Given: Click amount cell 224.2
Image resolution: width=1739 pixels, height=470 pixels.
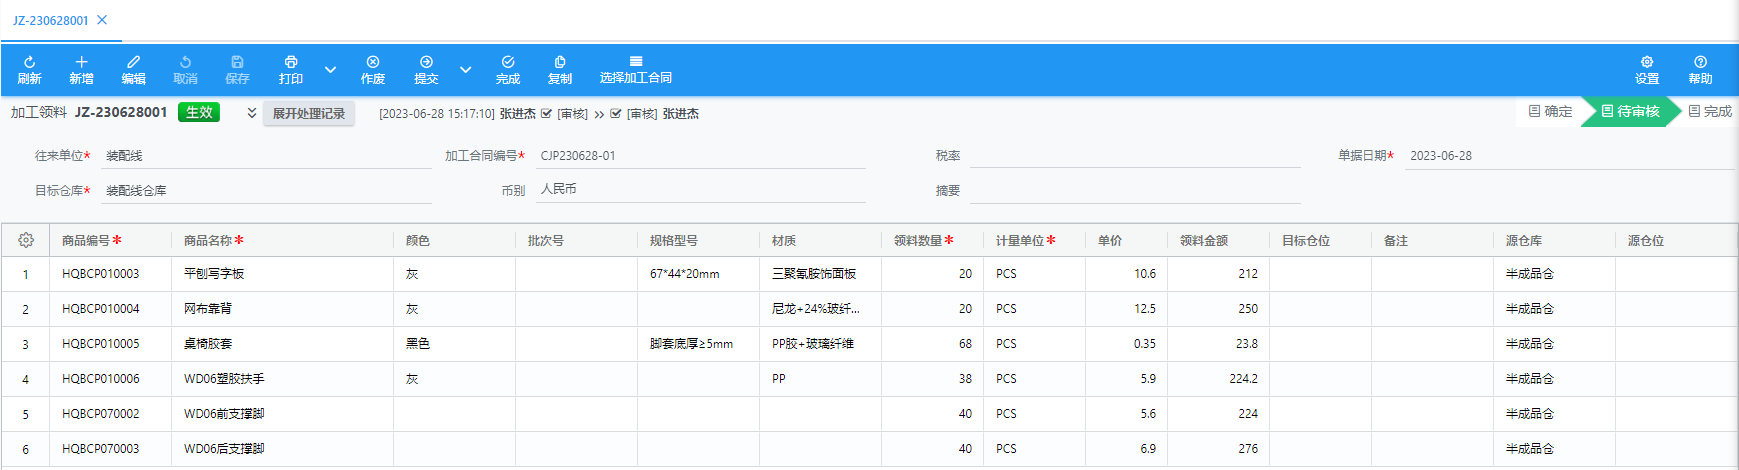Looking at the screenshot, I should click(x=1218, y=379).
